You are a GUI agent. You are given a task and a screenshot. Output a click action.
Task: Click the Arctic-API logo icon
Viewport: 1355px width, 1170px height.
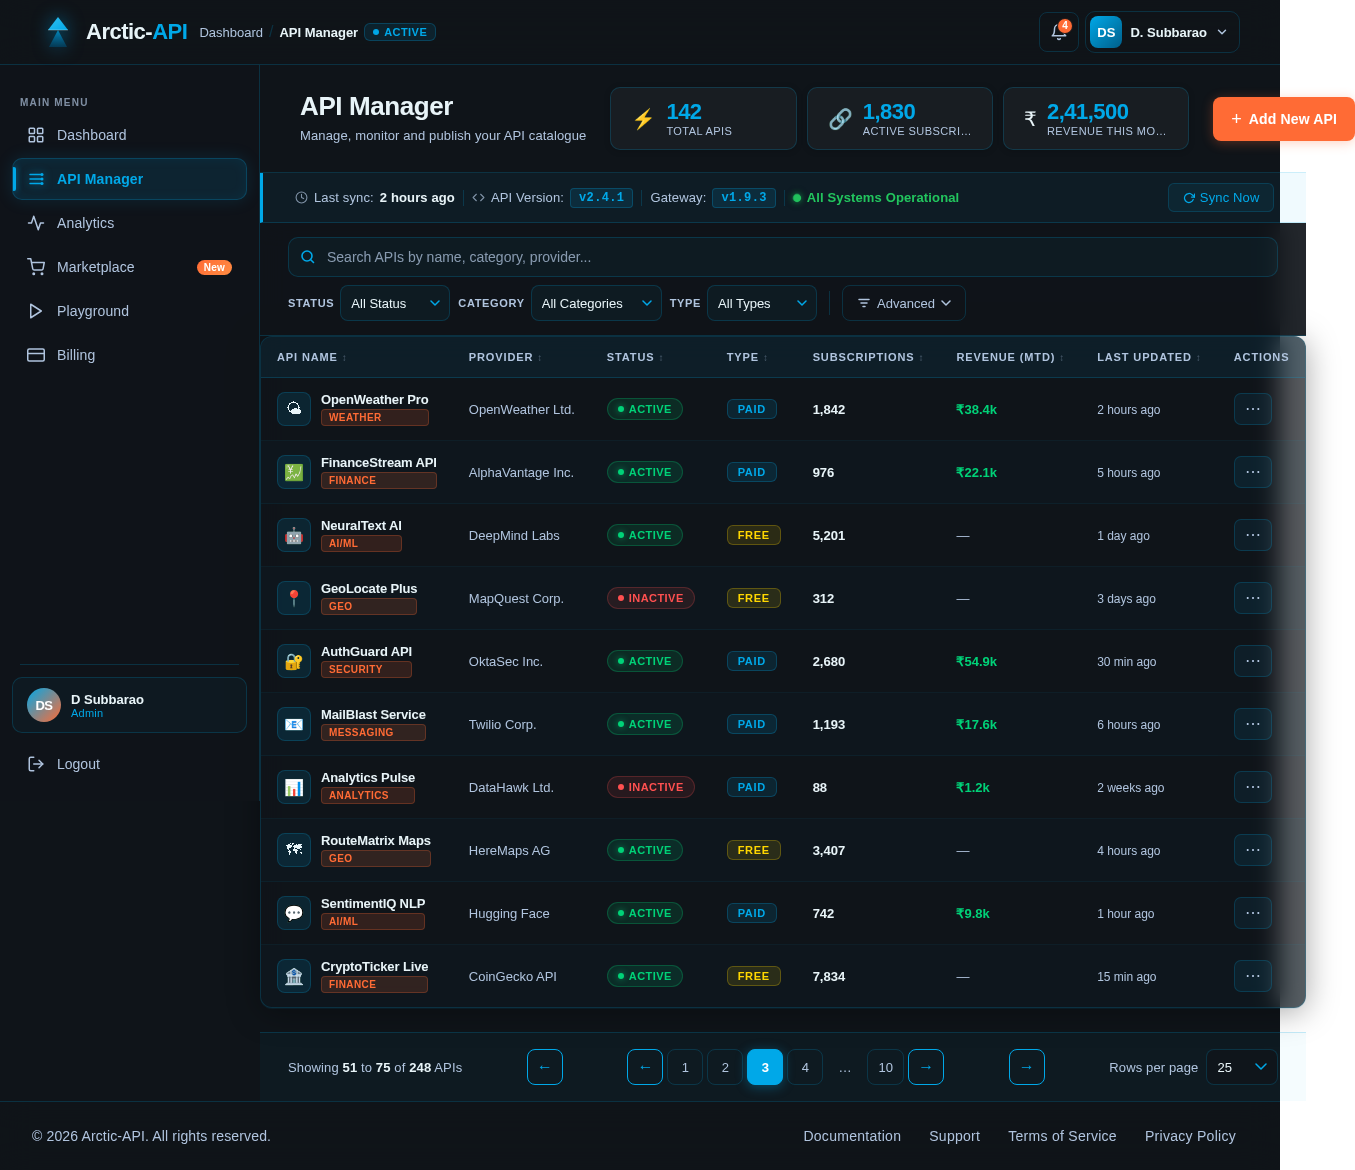(x=58, y=32)
